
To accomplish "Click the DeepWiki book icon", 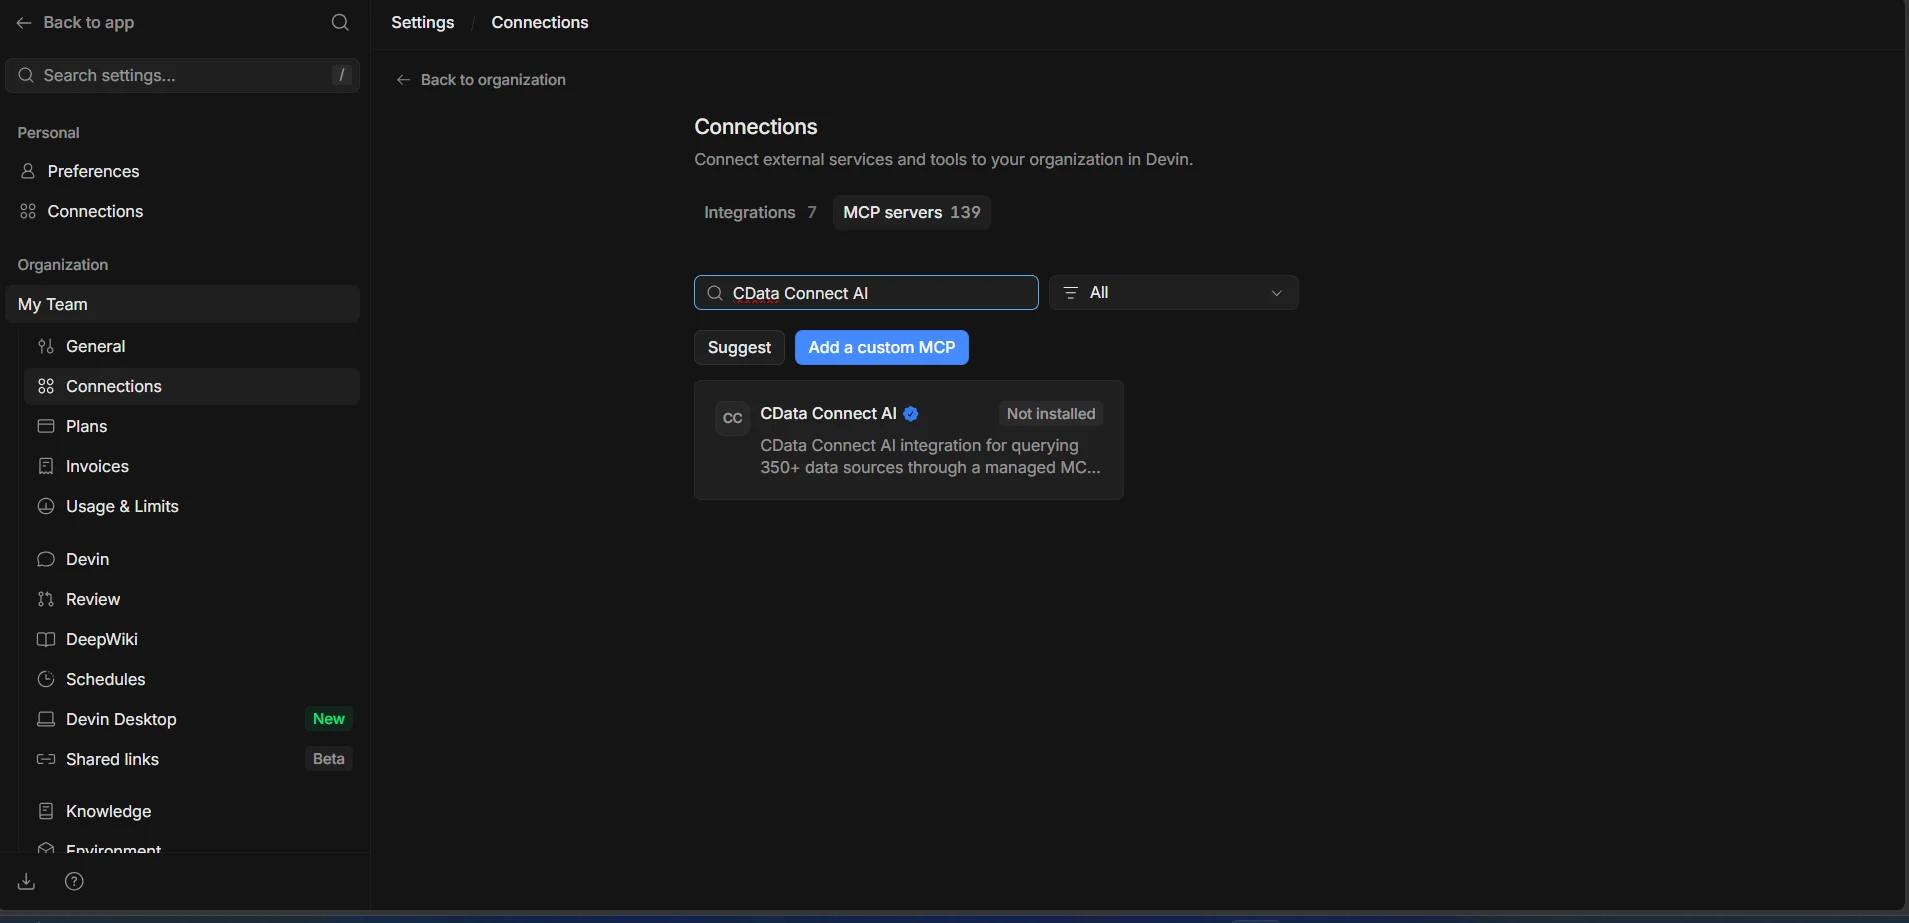I will pyautogui.click(x=46, y=639).
